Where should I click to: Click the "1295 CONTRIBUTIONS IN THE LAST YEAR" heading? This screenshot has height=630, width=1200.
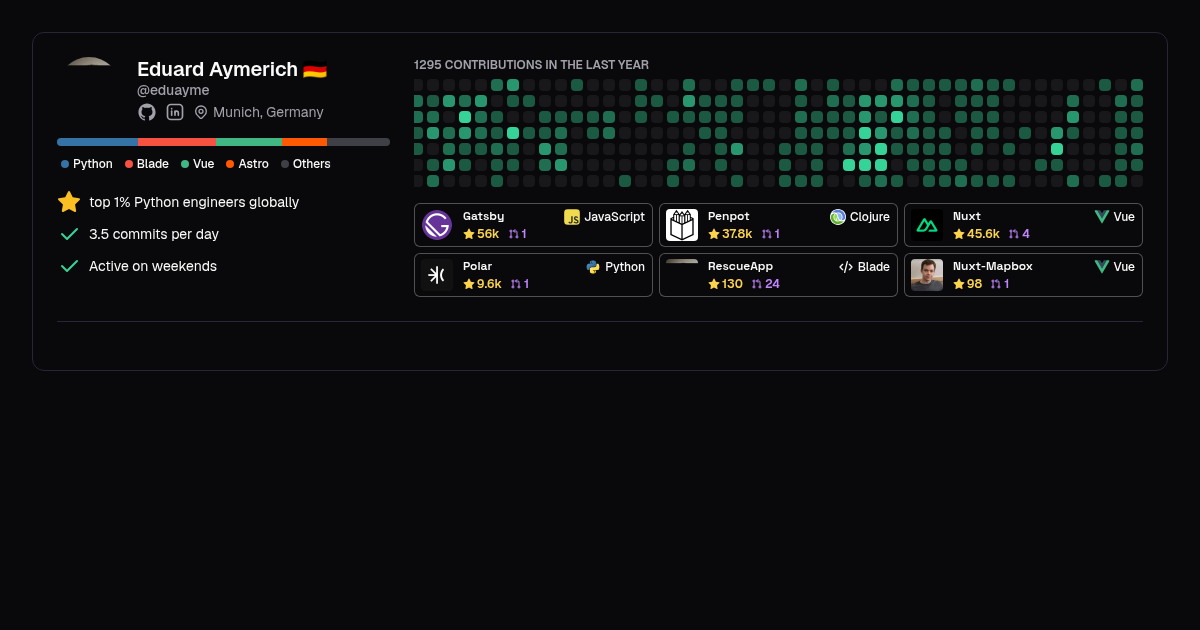point(531,65)
